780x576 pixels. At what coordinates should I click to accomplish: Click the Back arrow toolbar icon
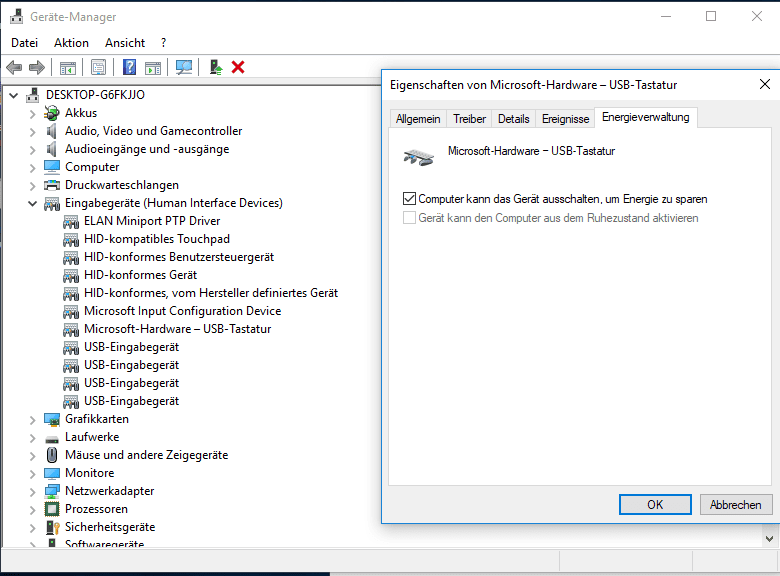click(x=14, y=67)
